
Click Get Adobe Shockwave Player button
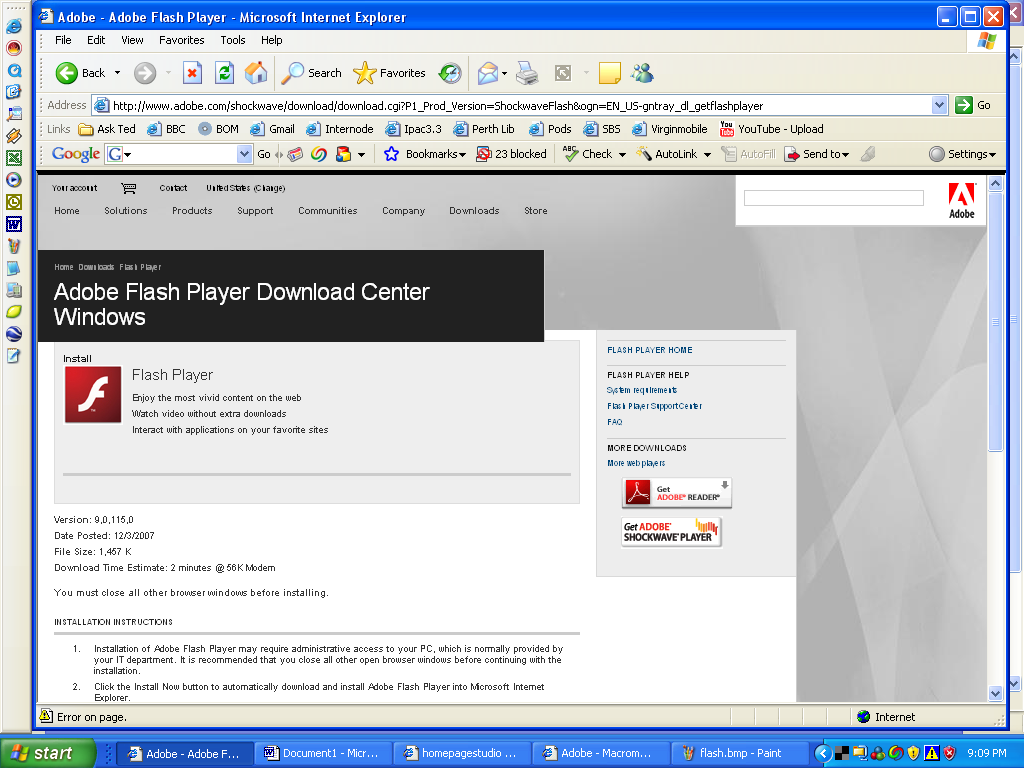[x=671, y=531]
